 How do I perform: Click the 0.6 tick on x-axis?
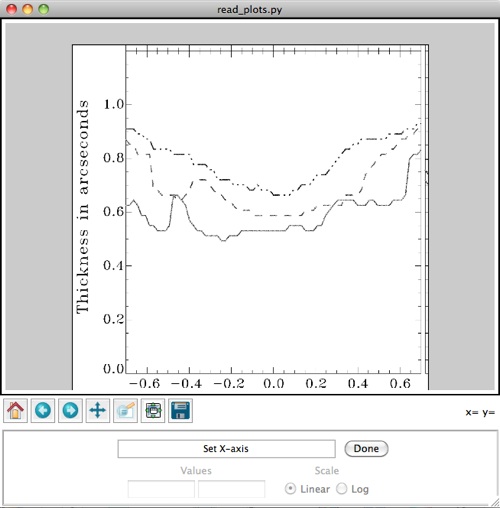[x=400, y=384]
